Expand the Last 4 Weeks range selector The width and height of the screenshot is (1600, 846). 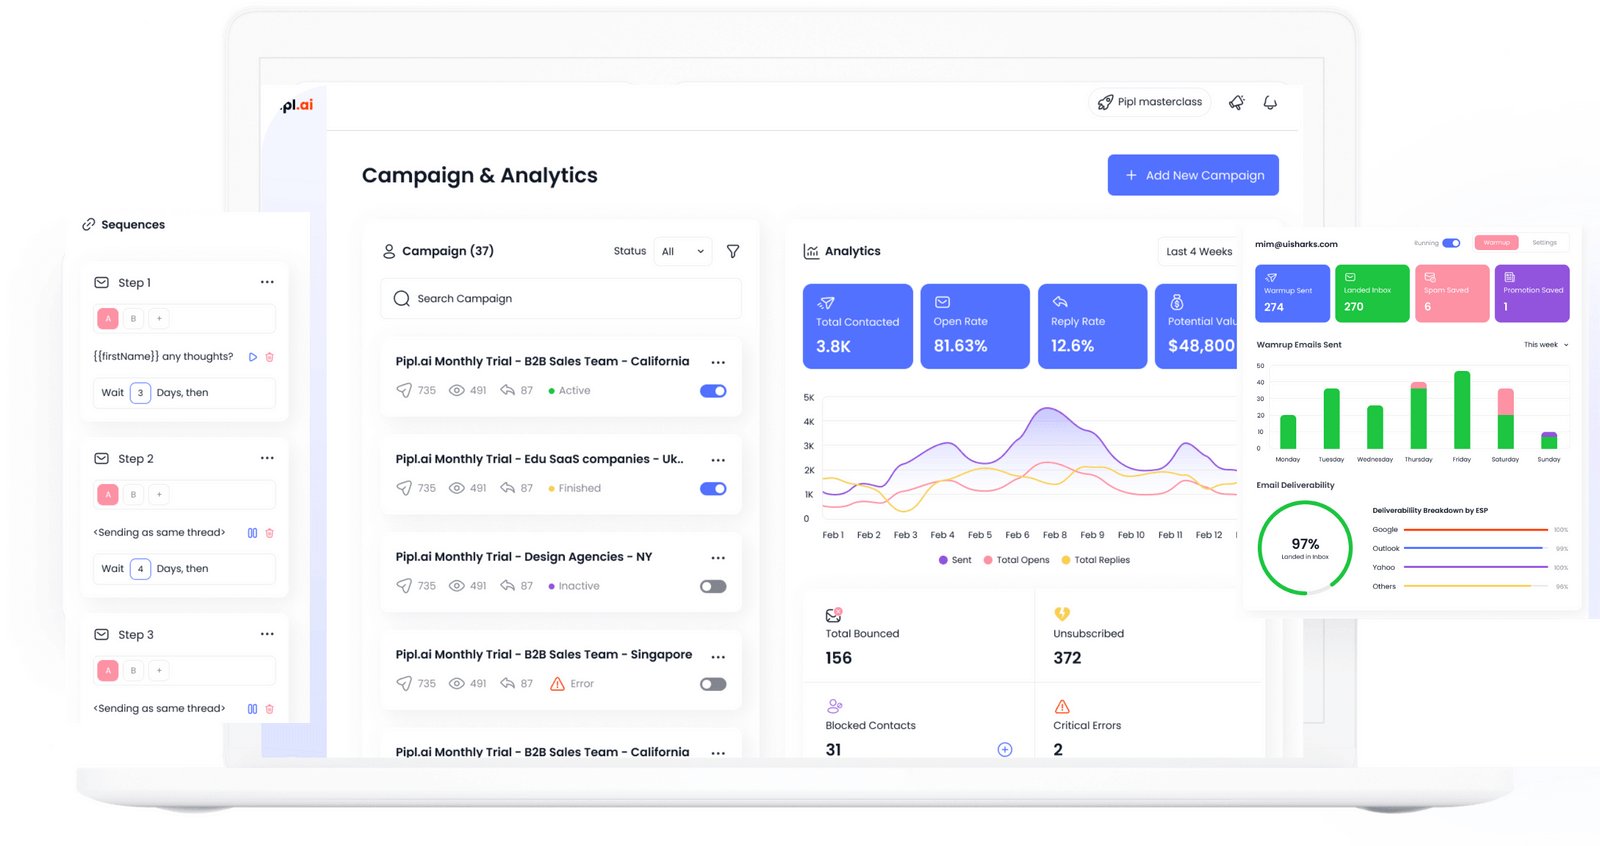[x=1199, y=252]
